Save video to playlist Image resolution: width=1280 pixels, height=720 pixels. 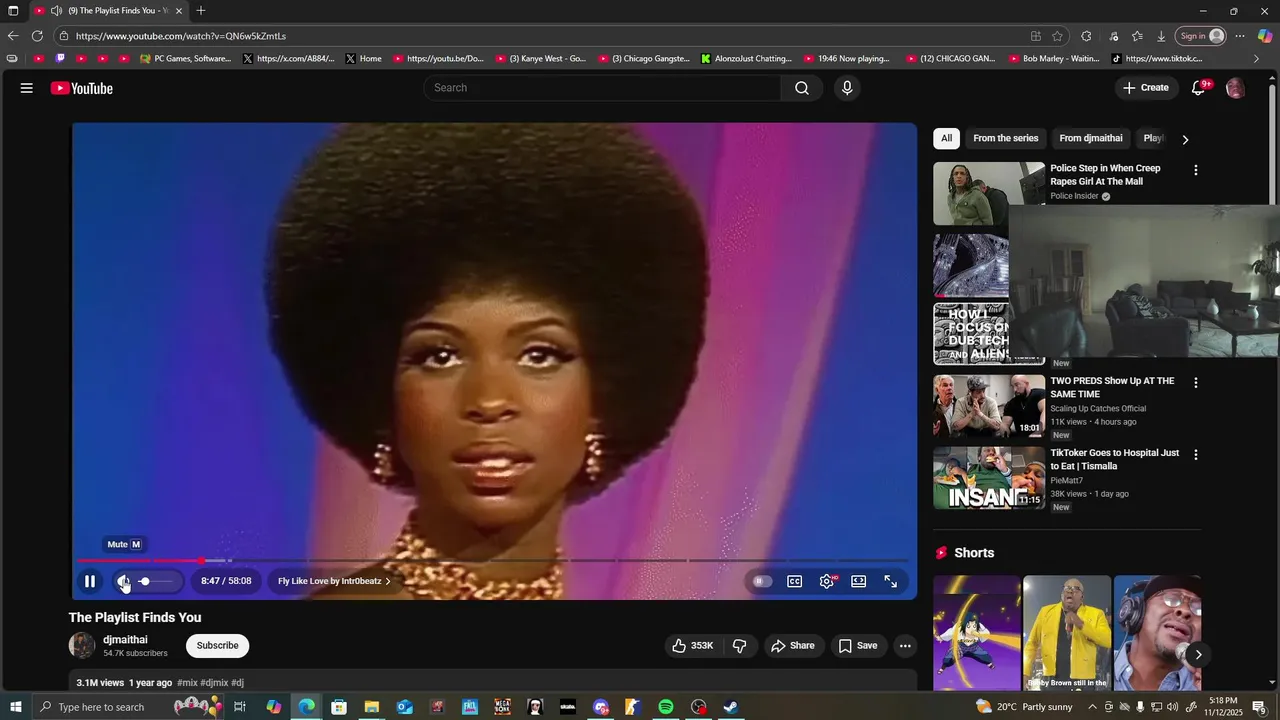[858, 646]
